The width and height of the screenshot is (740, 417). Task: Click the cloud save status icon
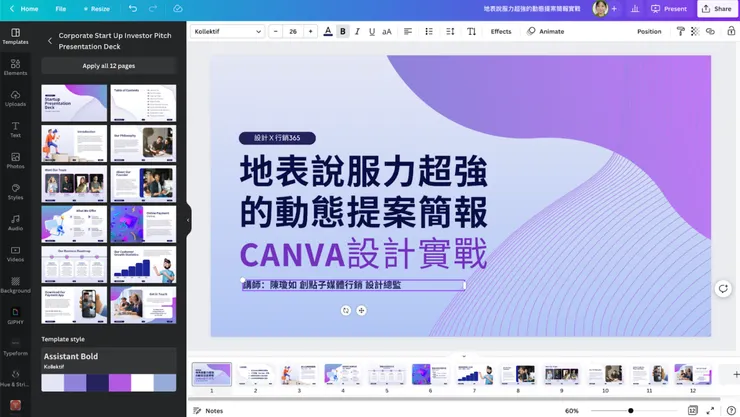pos(177,8)
